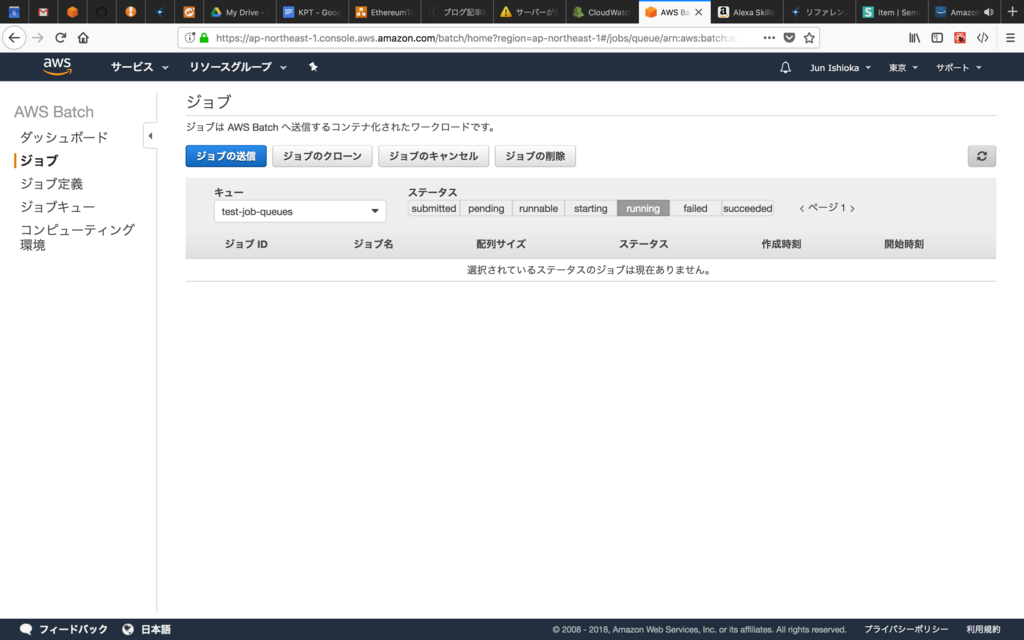Open the Firefox hamburger menu
This screenshot has height=640, width=1024.
(1010, 38)
